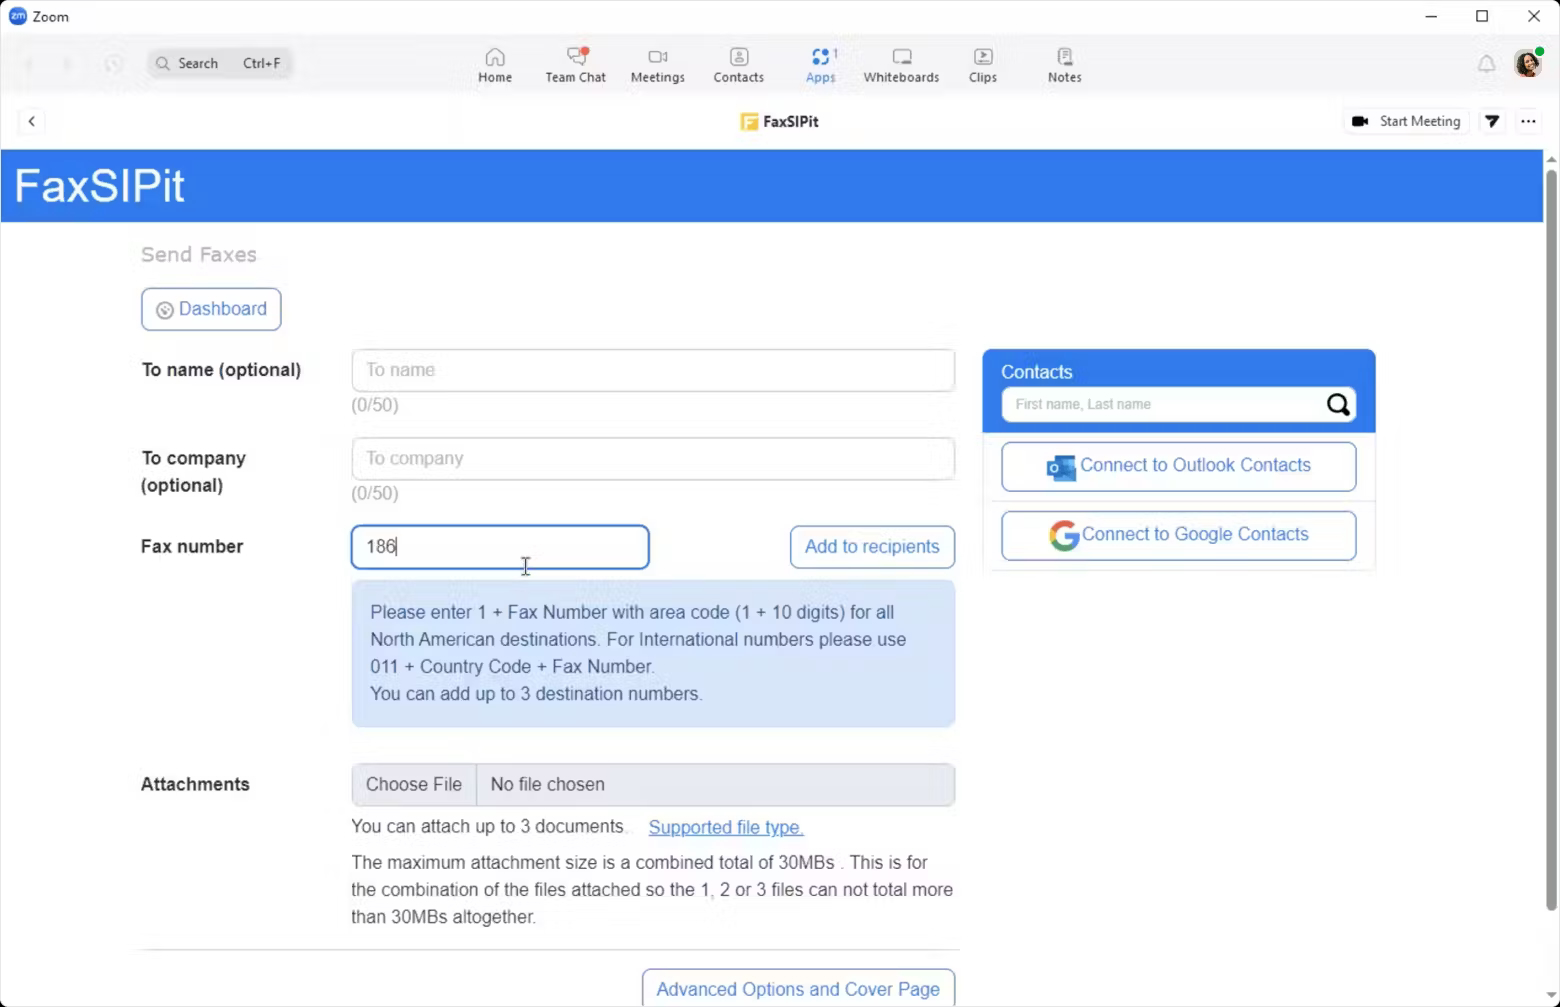
Task: Open the Supported file type link
Action: [x=725, y=827]
